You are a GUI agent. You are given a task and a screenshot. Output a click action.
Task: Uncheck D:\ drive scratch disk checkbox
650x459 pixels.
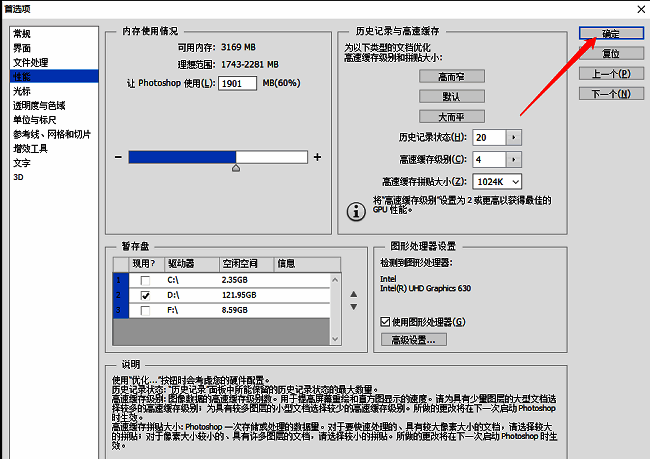tap(147, 296)
